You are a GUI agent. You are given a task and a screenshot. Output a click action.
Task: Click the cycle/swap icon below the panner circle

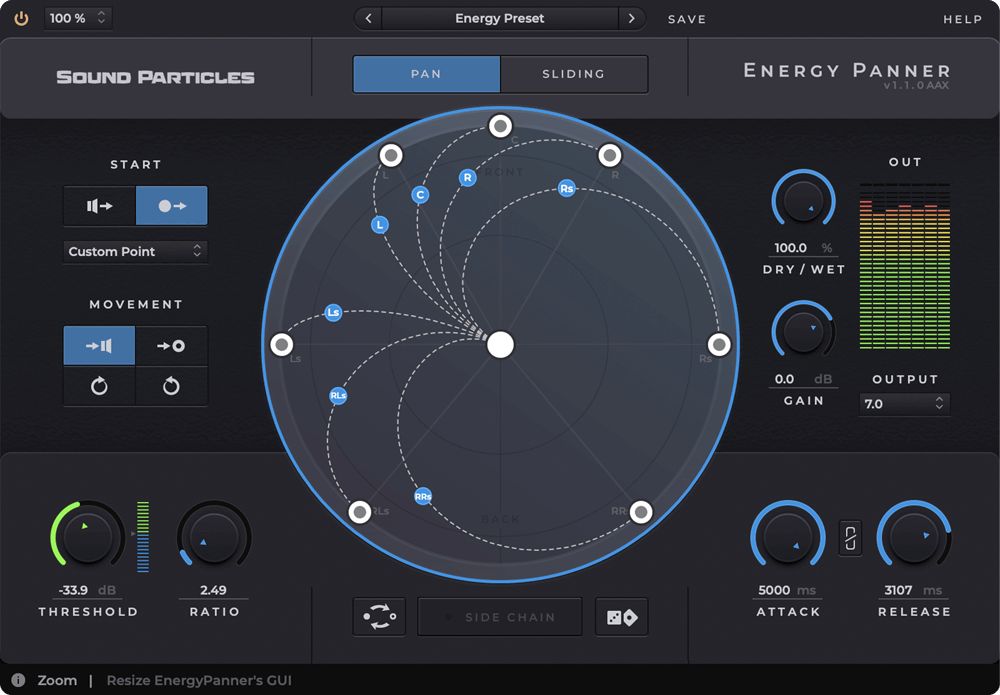[379, 616]
